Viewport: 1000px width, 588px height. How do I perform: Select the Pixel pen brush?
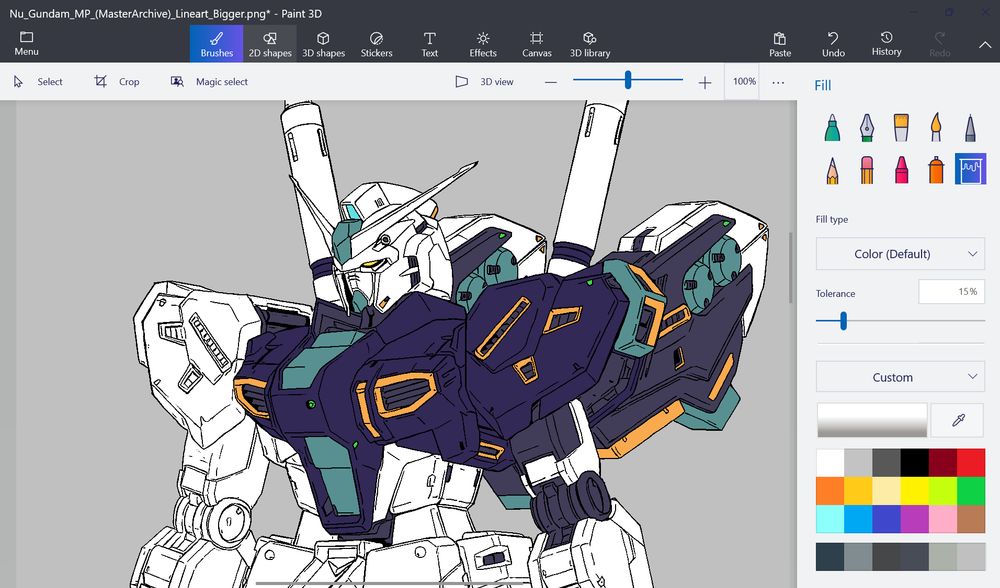pyautogui.click(x=970, y=127)
